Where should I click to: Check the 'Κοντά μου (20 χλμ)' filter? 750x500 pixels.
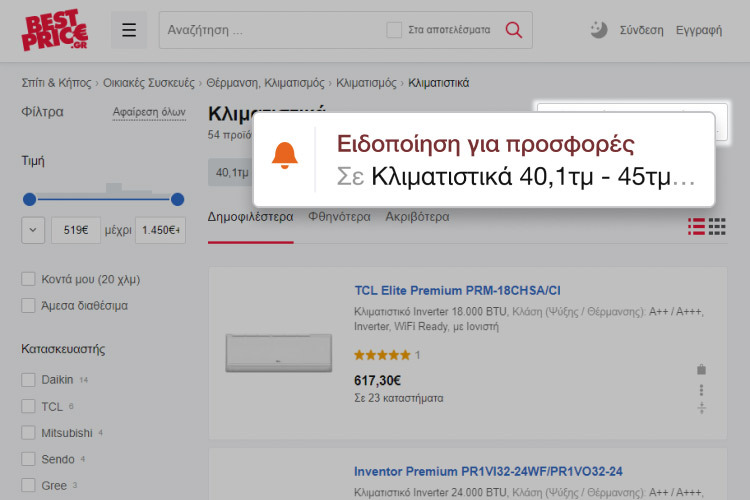tap(28, 279)
